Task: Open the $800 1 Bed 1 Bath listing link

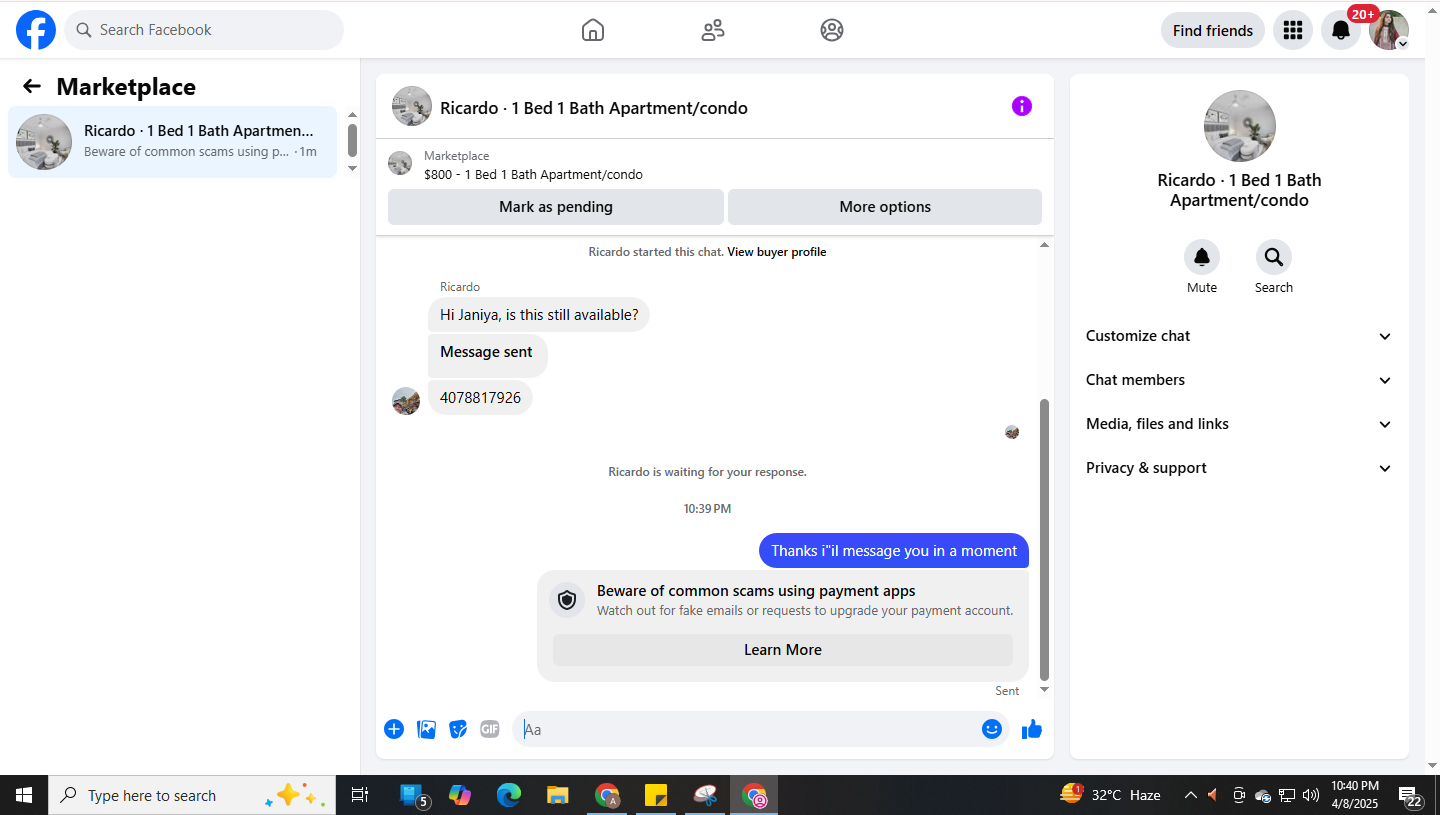Action: click(x=533, y=174)
